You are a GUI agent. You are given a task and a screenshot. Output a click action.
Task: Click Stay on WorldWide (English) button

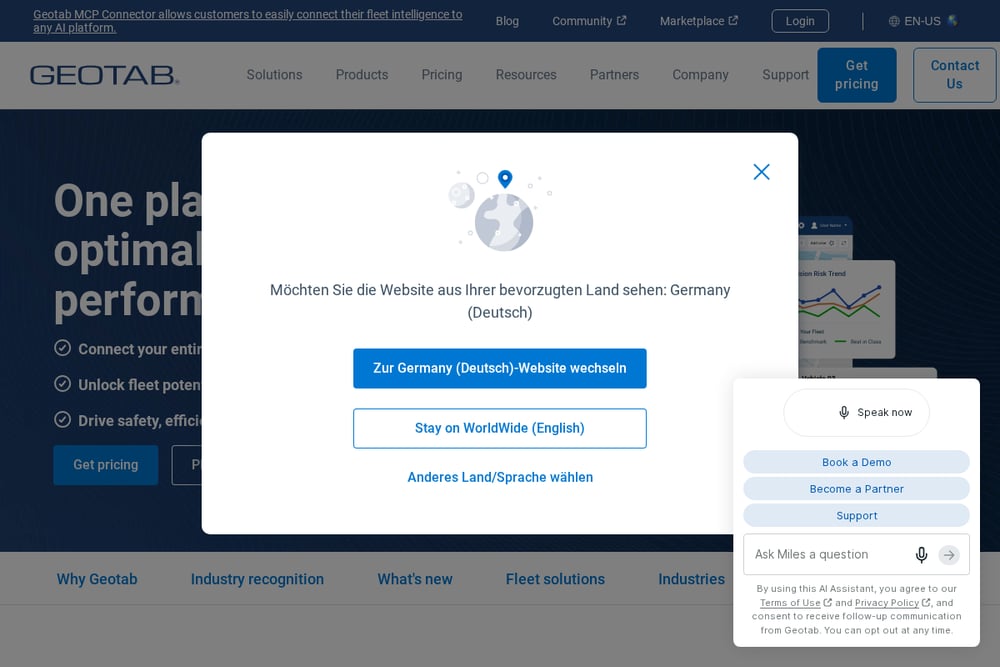[x=499, y=428]
